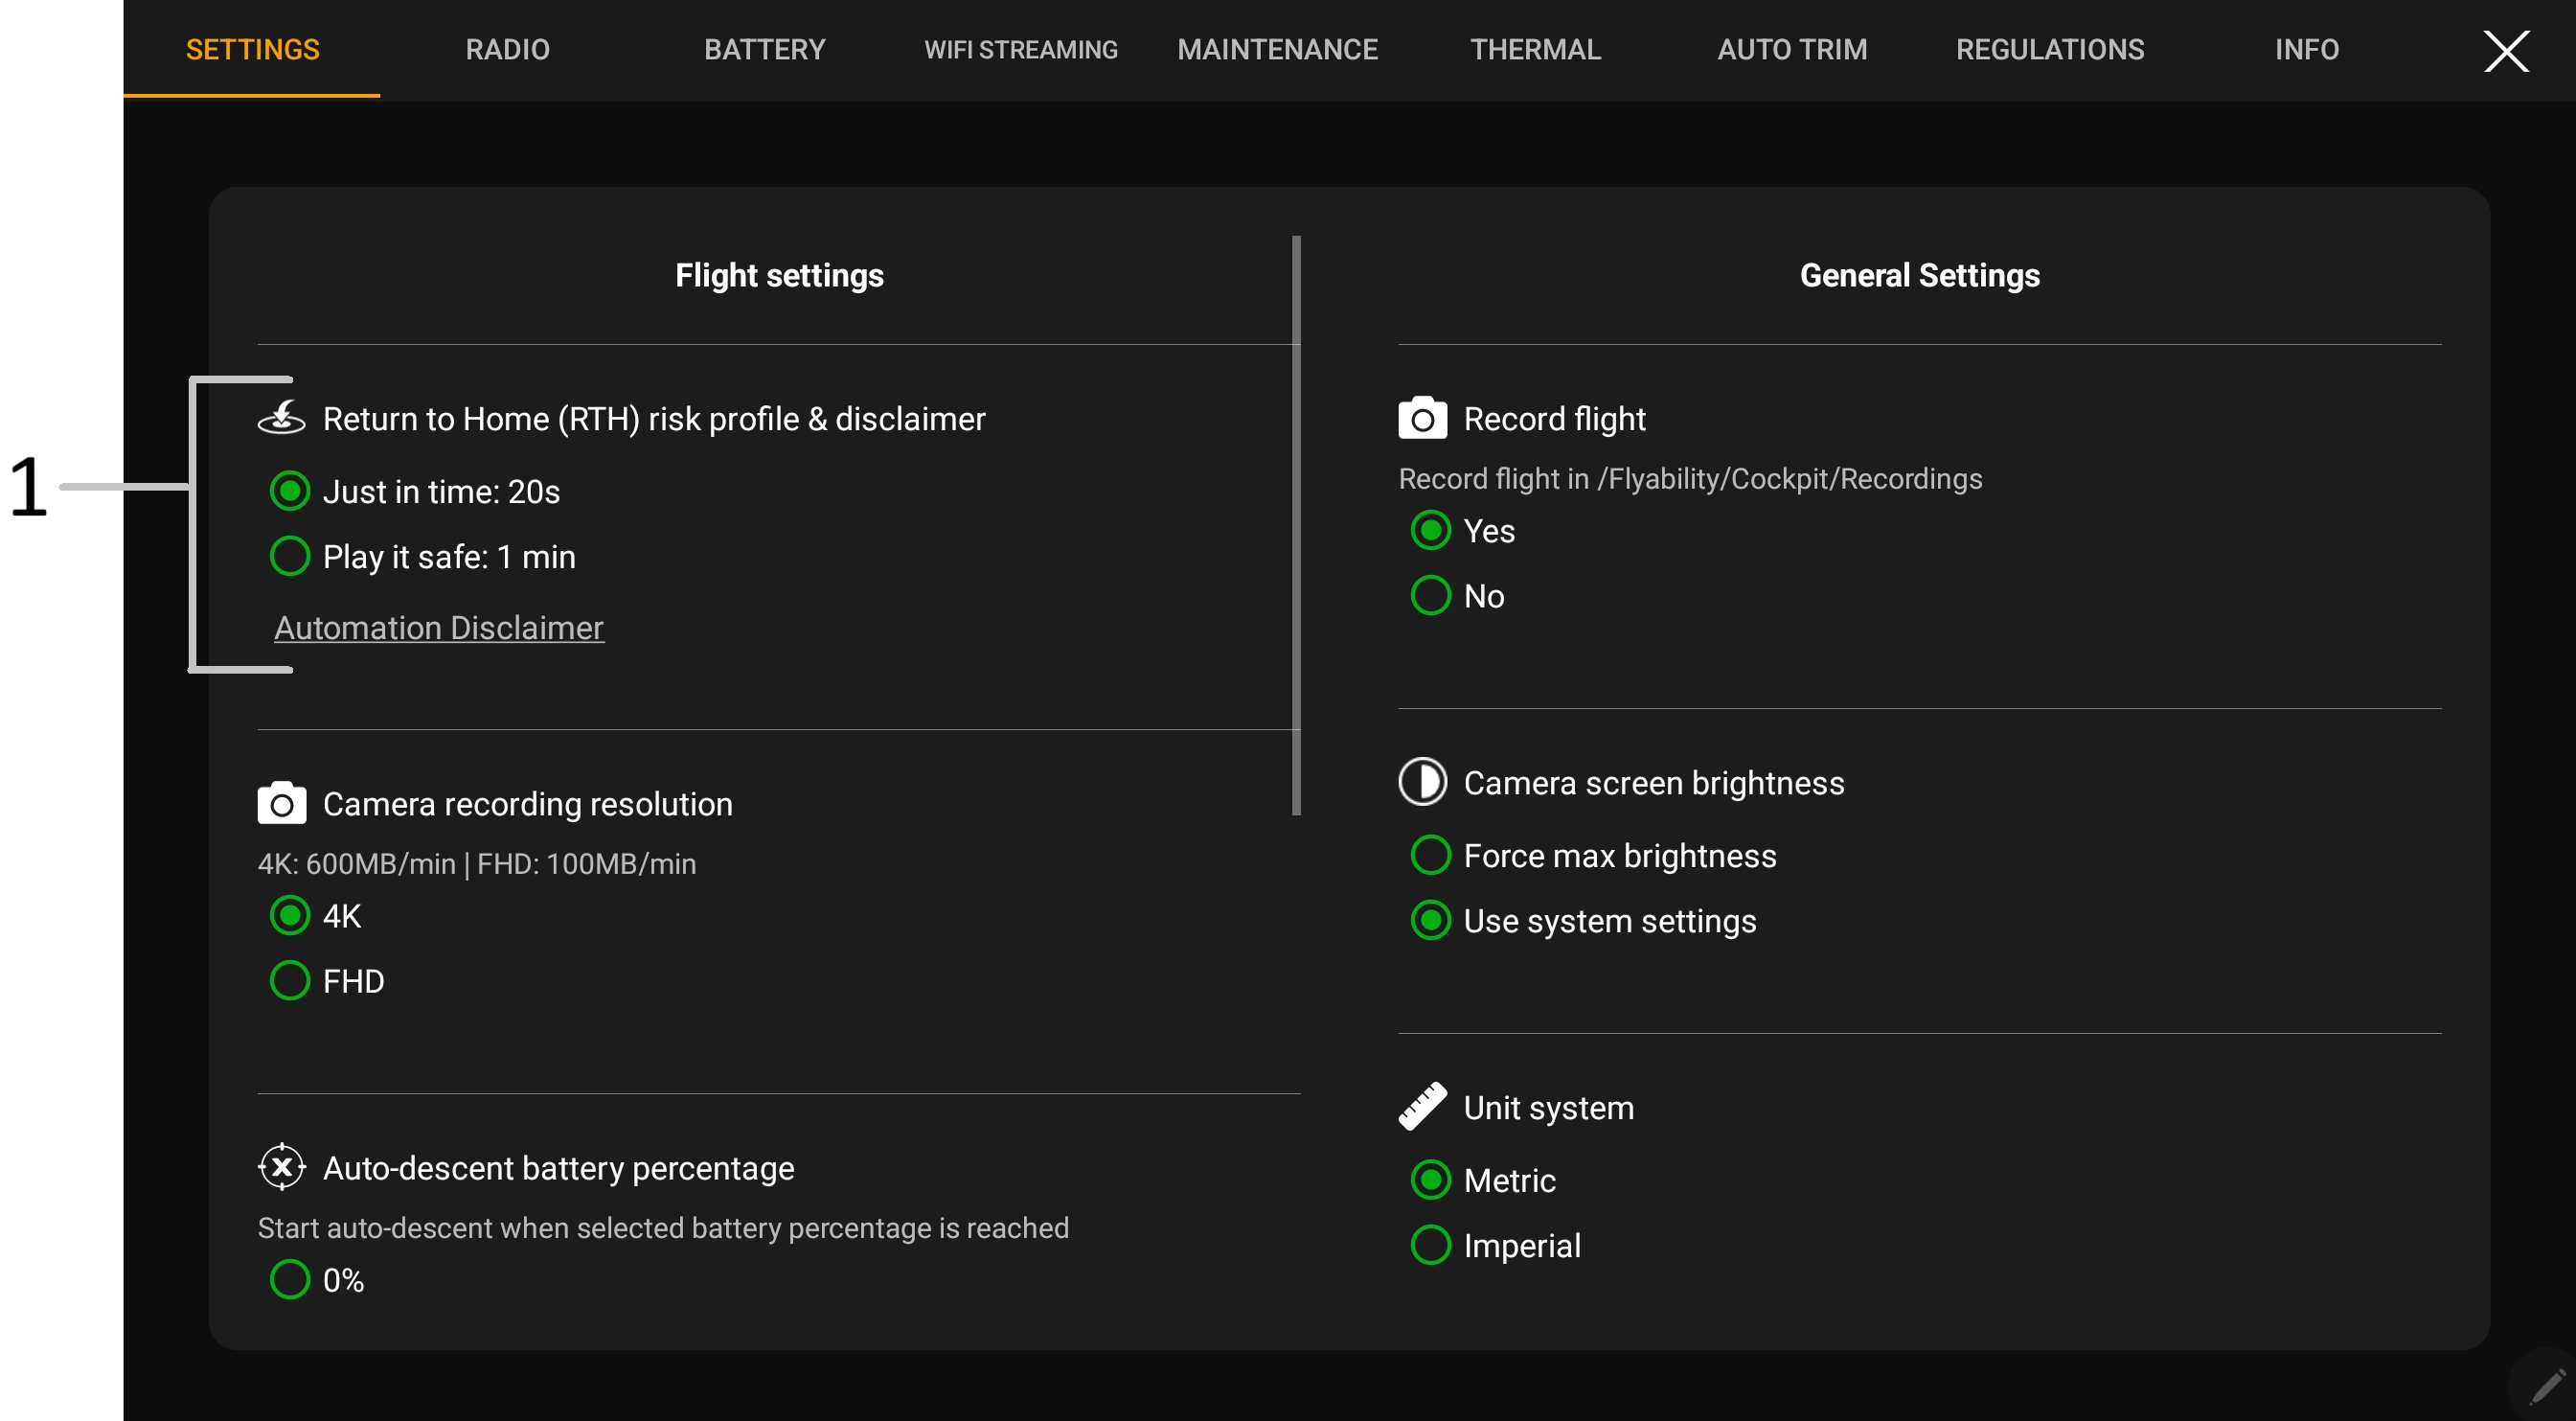Select Play it safe: 1 min option

tap(290, 556)
